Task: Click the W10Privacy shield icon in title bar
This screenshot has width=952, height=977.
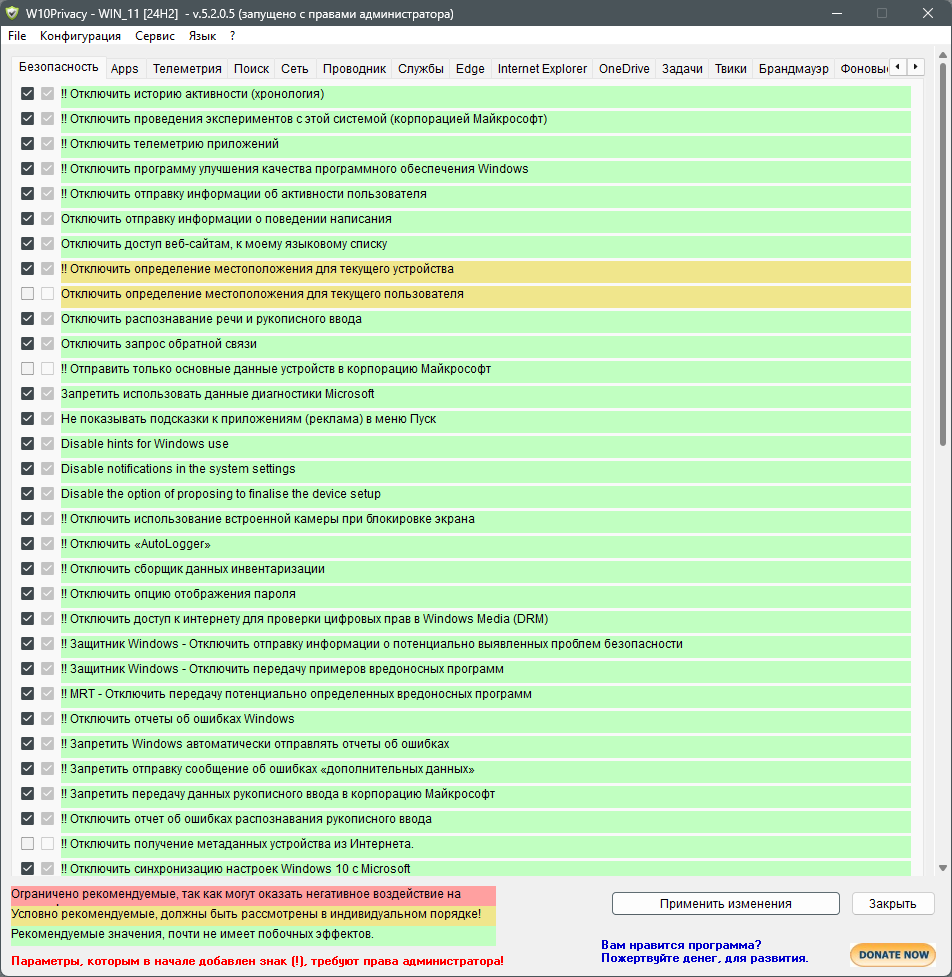Action: (x=12, y=13)
